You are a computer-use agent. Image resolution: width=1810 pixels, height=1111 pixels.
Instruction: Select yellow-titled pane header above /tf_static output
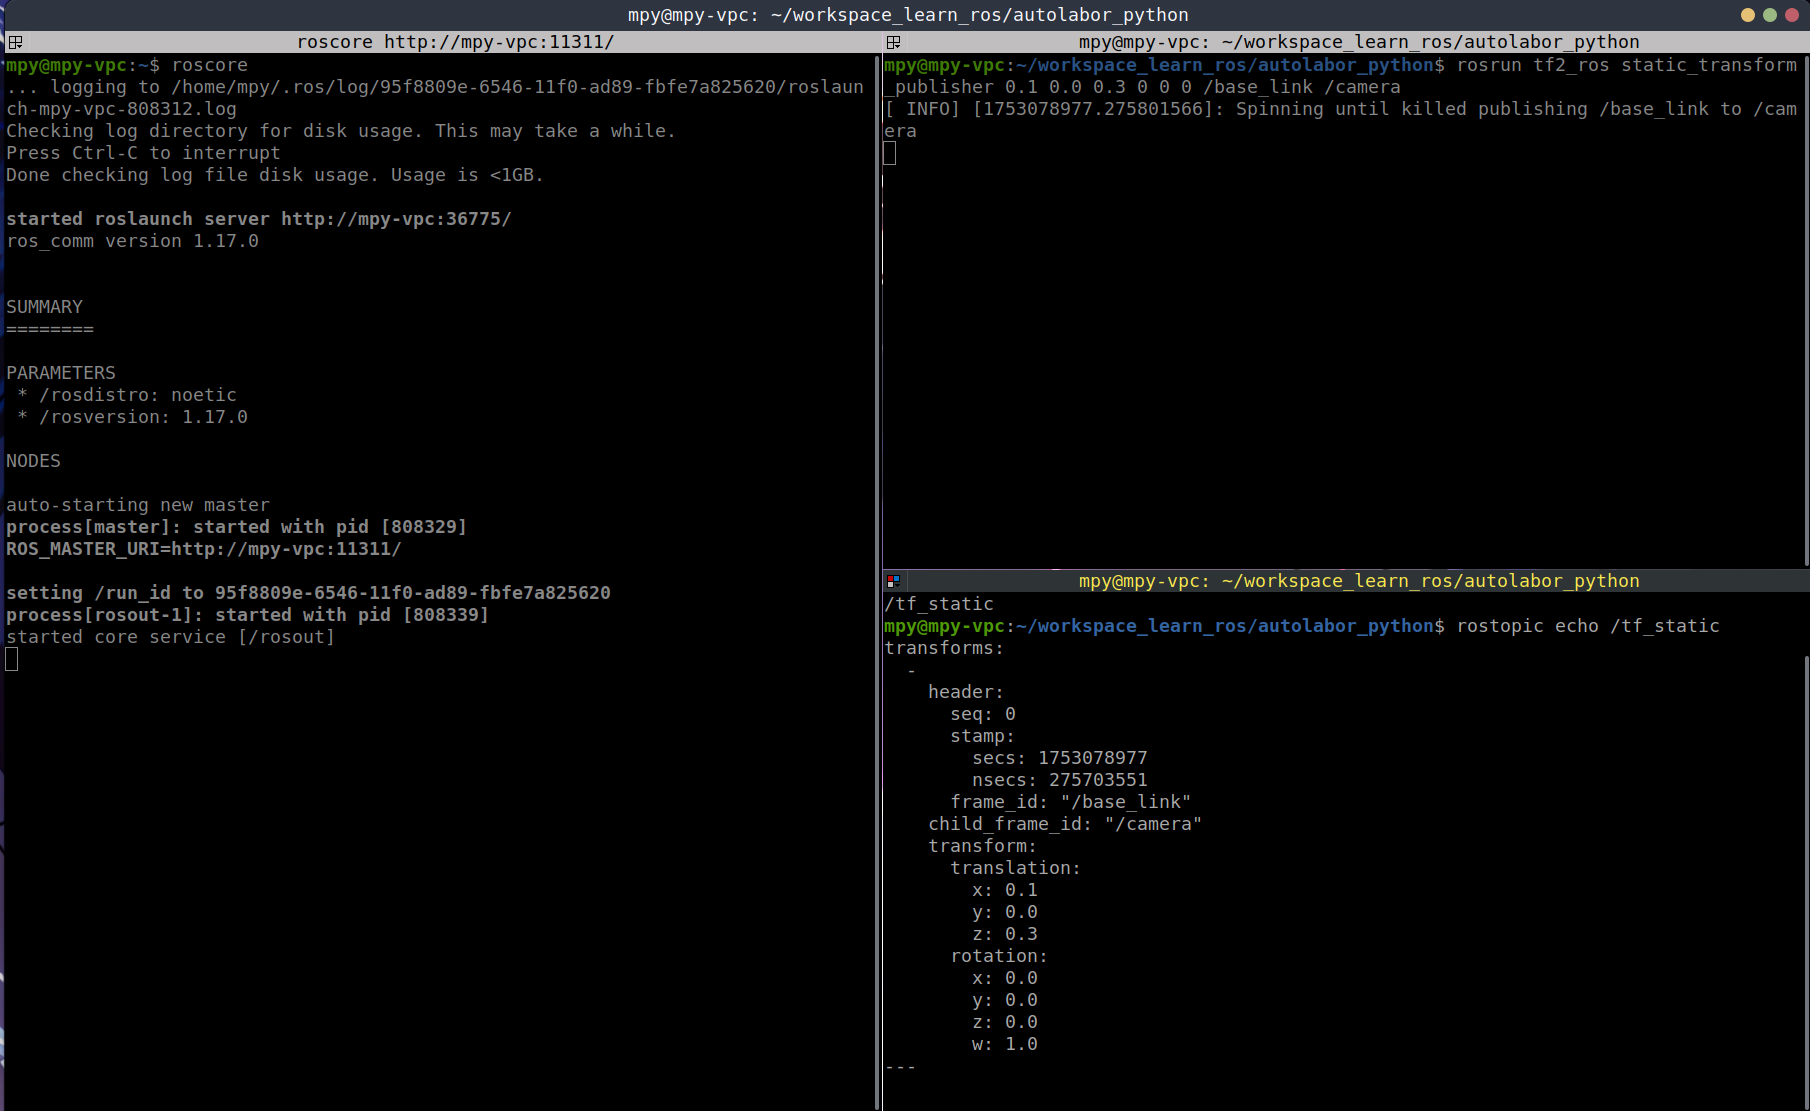pyautogui.click(x=1358, y=581)
